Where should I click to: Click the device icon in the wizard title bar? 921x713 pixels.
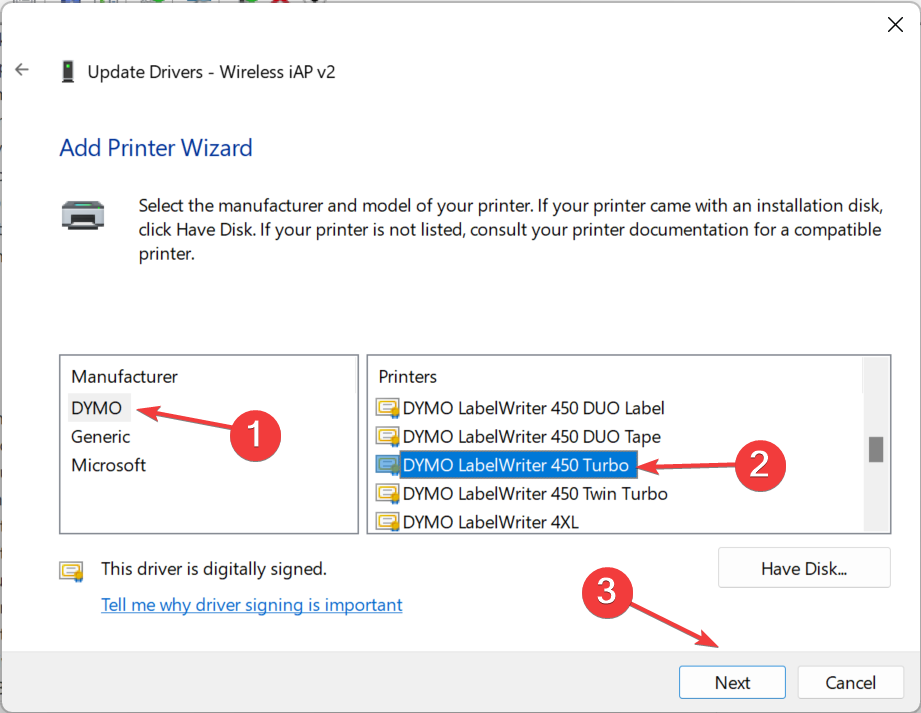66,70
